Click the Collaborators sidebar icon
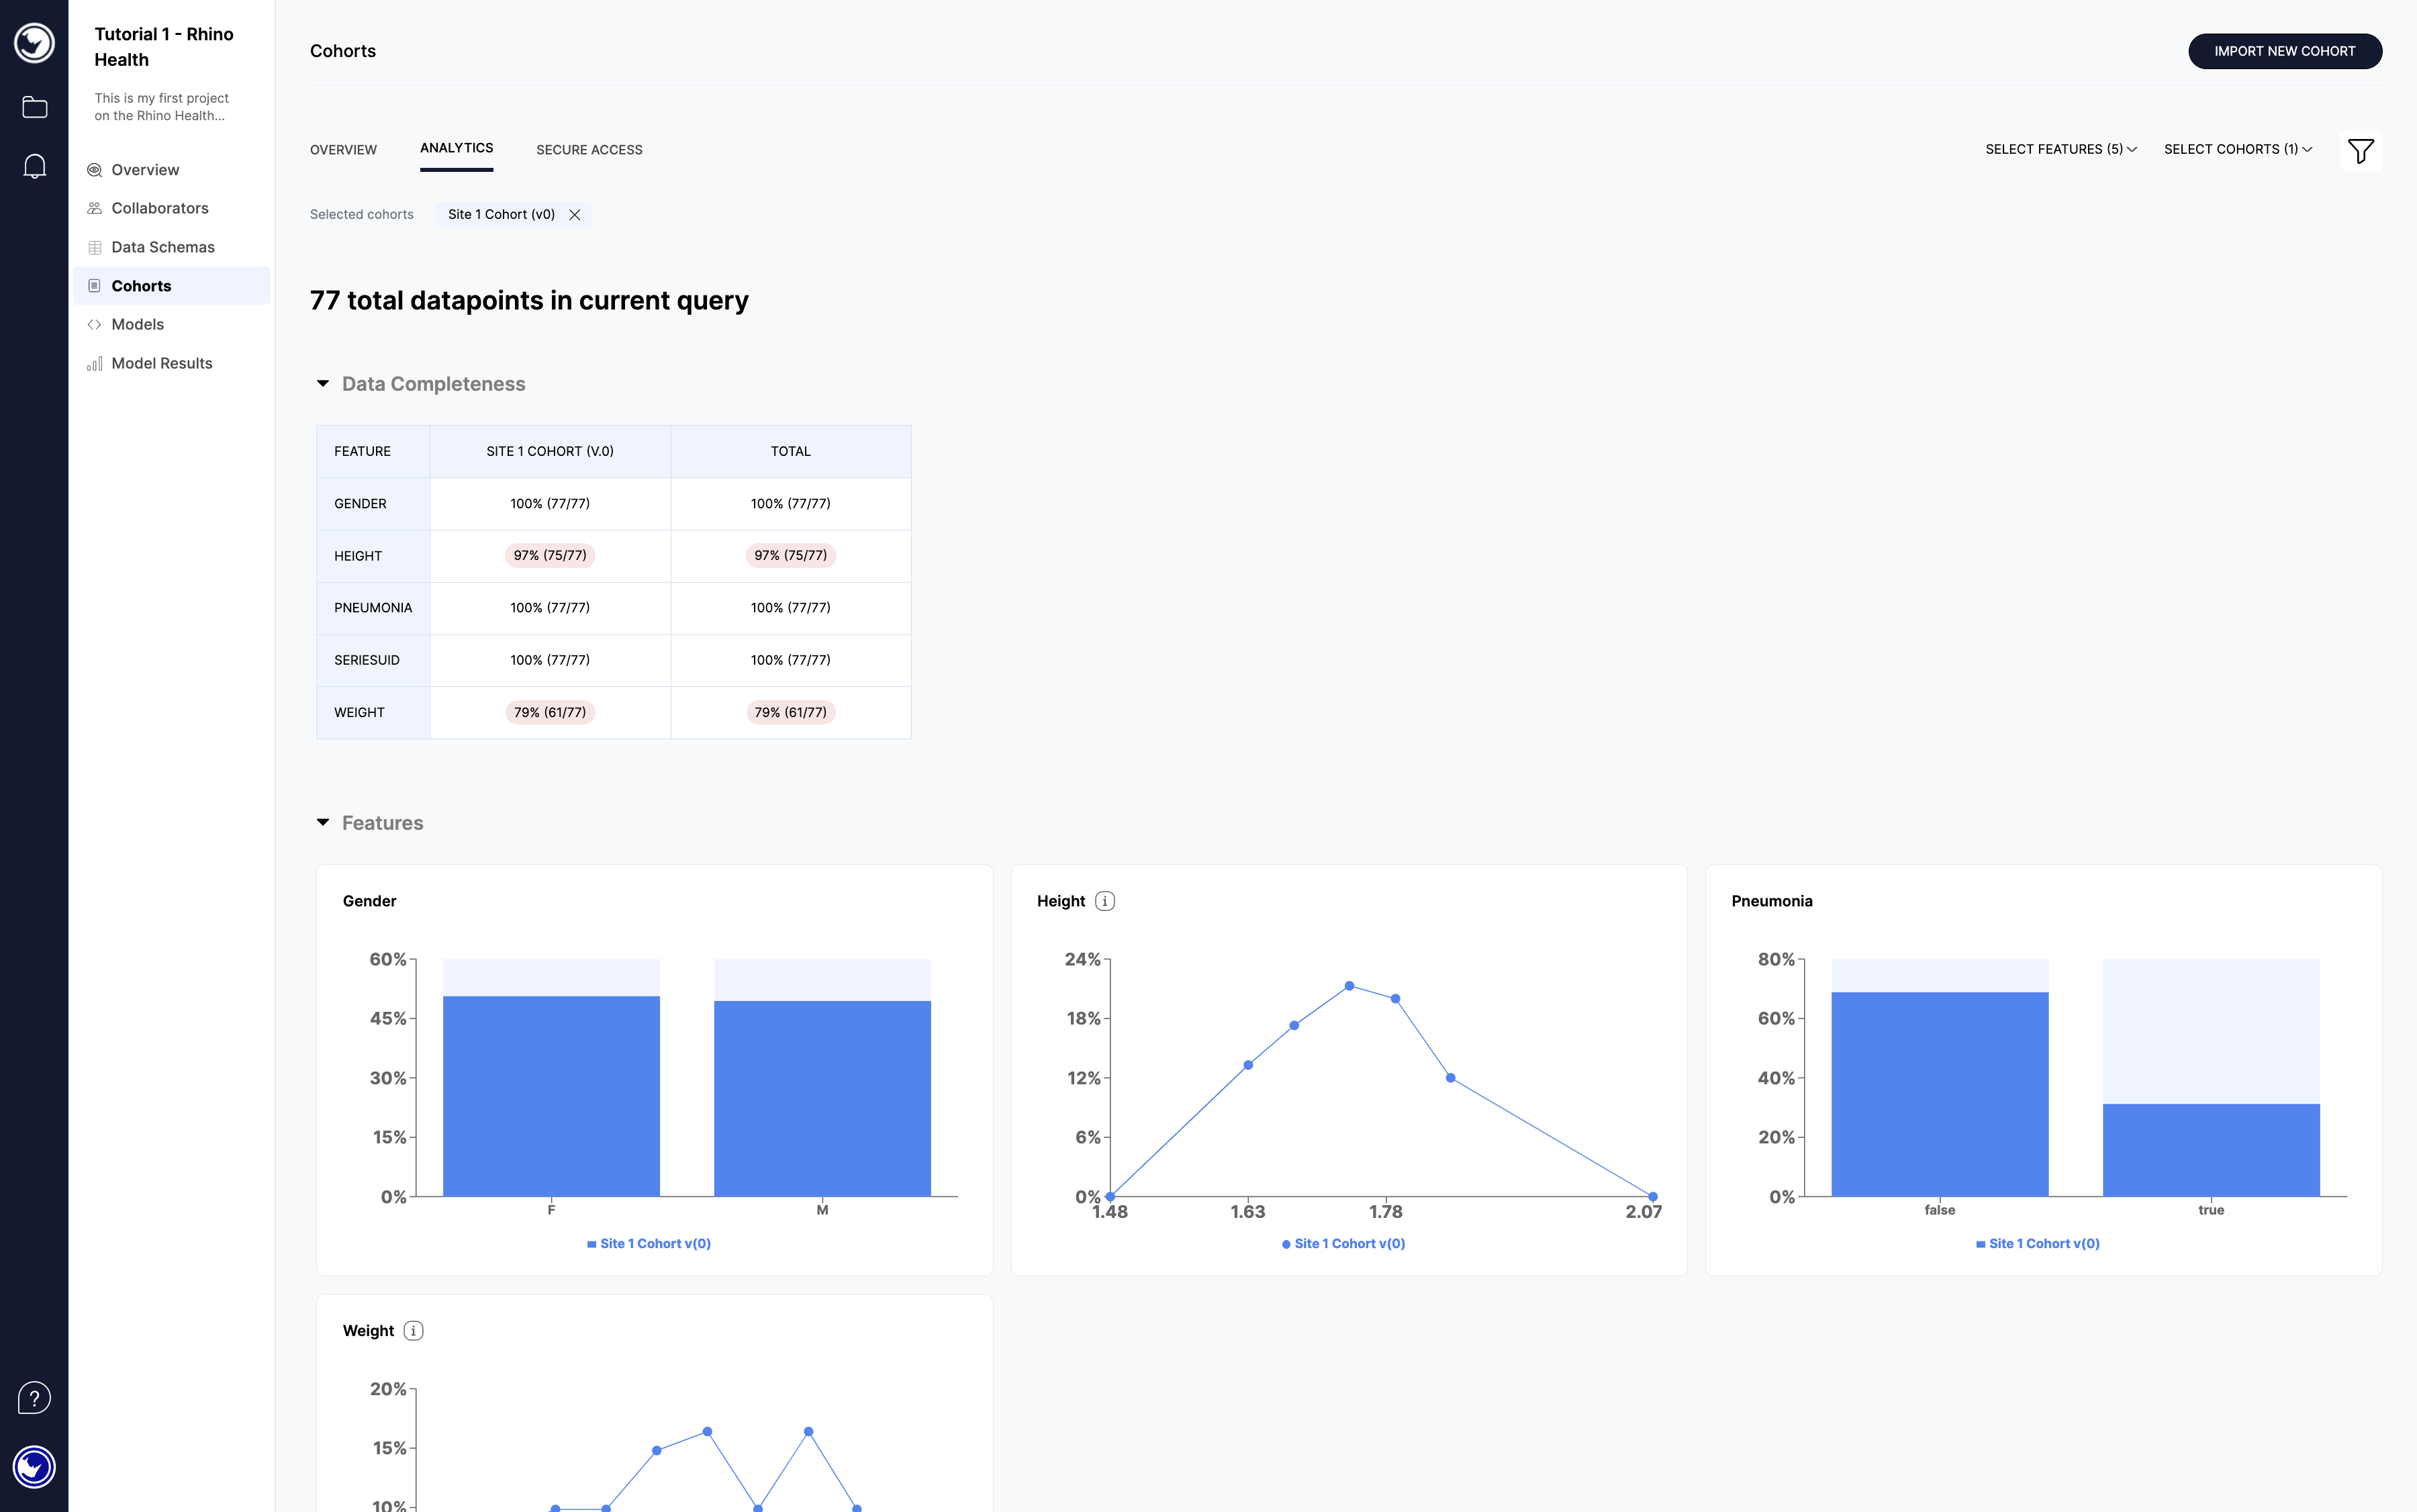The image size is (2417, 1512). coord(95,208)
